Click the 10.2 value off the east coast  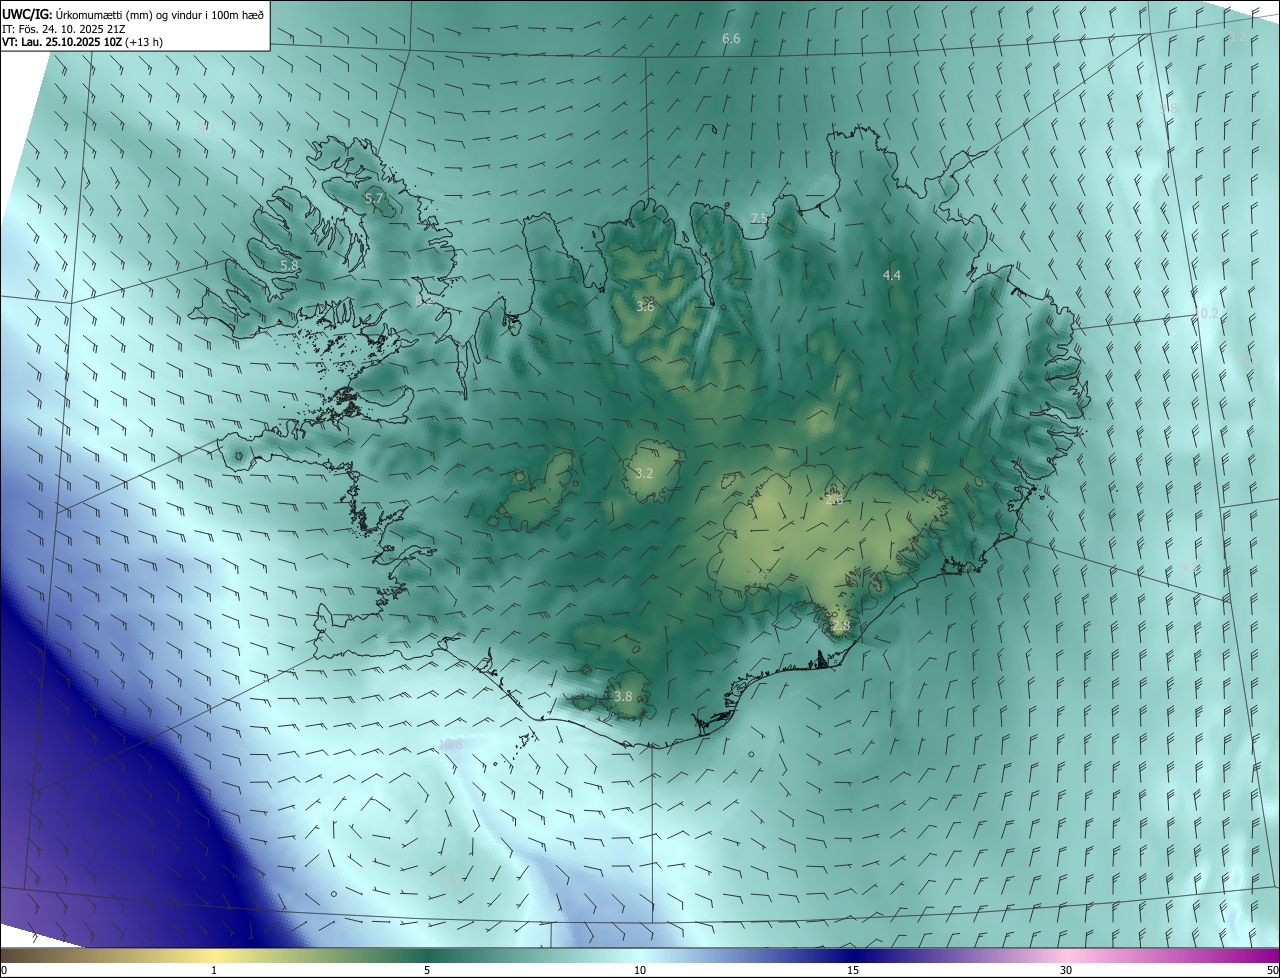[1206, 313]
